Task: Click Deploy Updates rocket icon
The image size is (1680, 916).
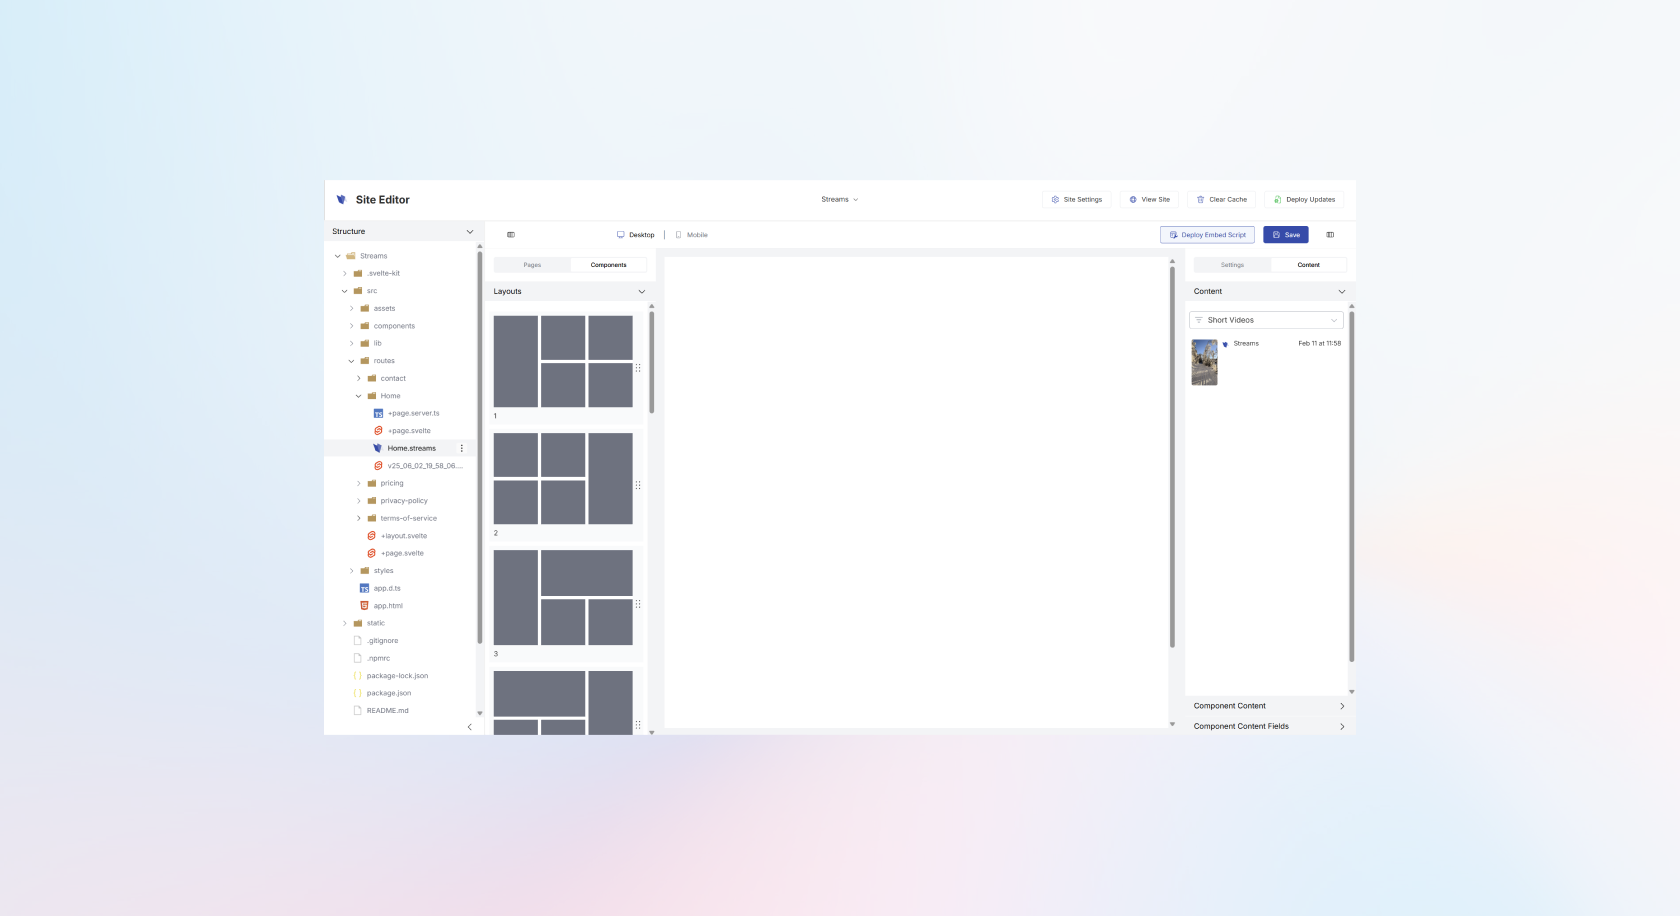Action: coord(1278,199)
